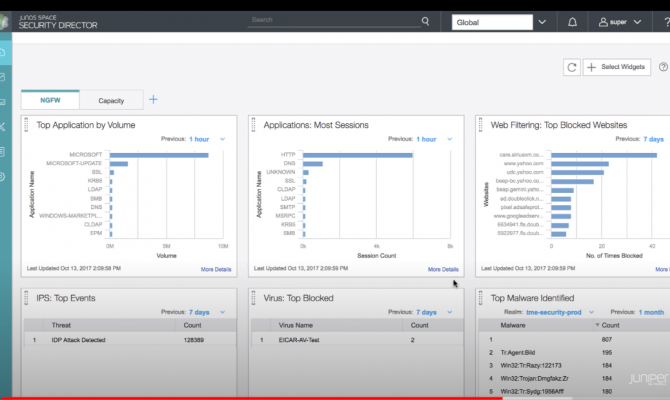Open the second sidebar icon below home
This screenshot has width=670, height=400.
tap(3, 77)
